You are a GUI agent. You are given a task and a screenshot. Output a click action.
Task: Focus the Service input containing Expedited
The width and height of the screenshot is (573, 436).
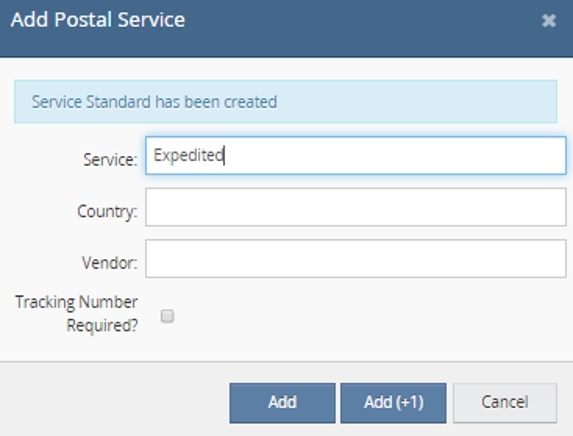(x=356, y=155)
